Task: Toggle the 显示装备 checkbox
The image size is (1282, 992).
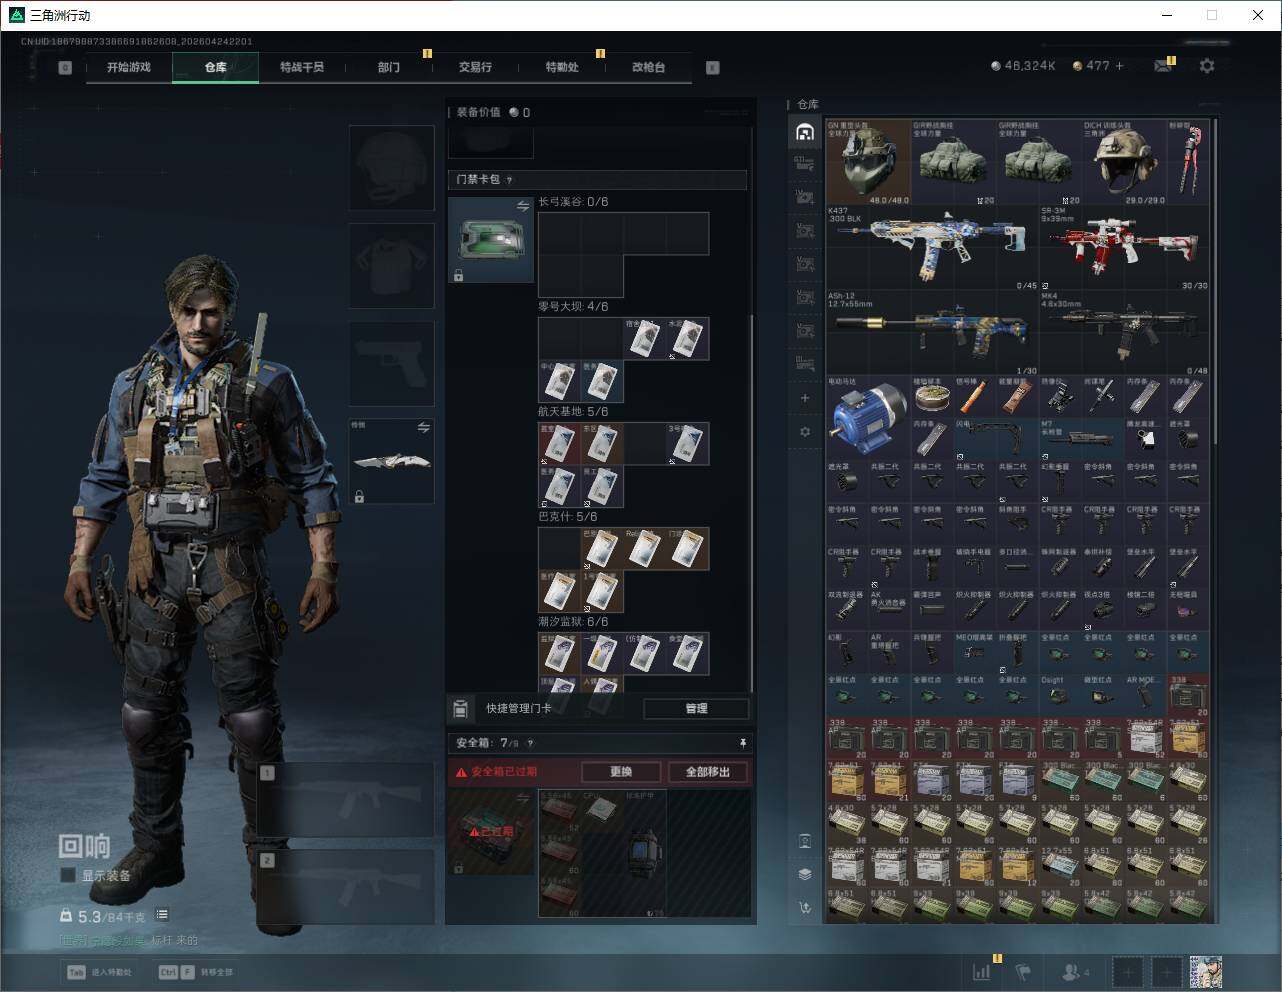Action: click(x=68, y=875)
